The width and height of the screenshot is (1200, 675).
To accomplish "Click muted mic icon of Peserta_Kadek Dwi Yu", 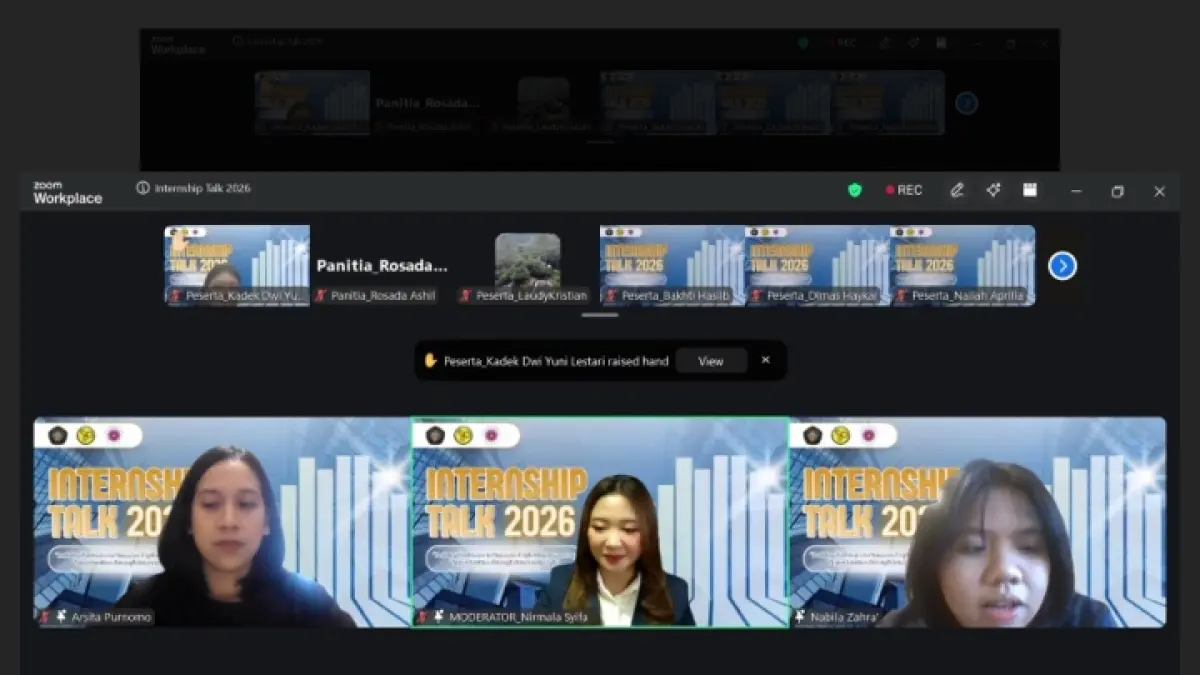I will coord(176,296).
